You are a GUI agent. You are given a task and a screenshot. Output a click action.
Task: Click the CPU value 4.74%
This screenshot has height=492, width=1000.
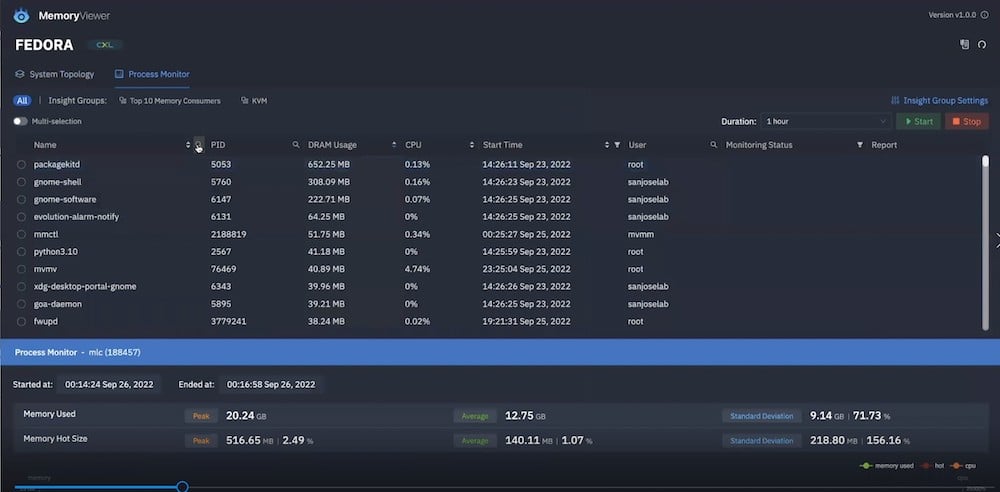pyautogui.click(x=417, y=269)
